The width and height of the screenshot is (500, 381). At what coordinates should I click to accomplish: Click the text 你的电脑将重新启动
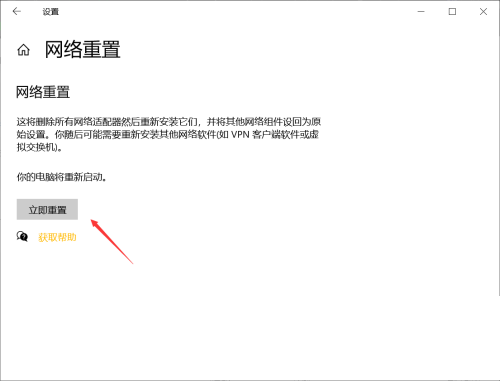pos(62,177)
